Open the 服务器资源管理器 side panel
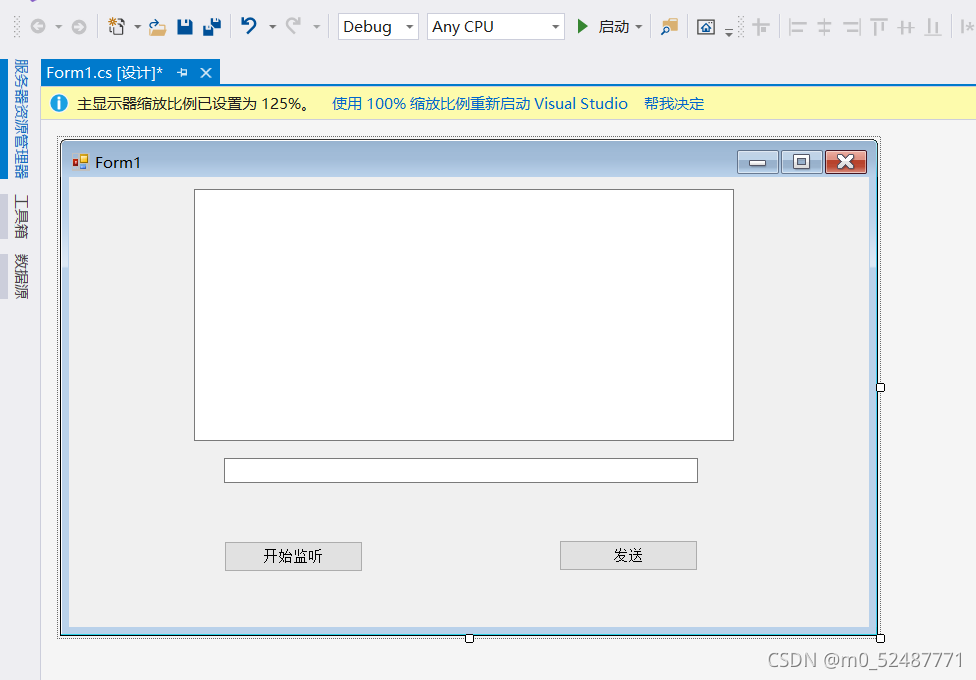Viewport: 976px width, 680px height. pyautogui.click(x=21, y=119)
